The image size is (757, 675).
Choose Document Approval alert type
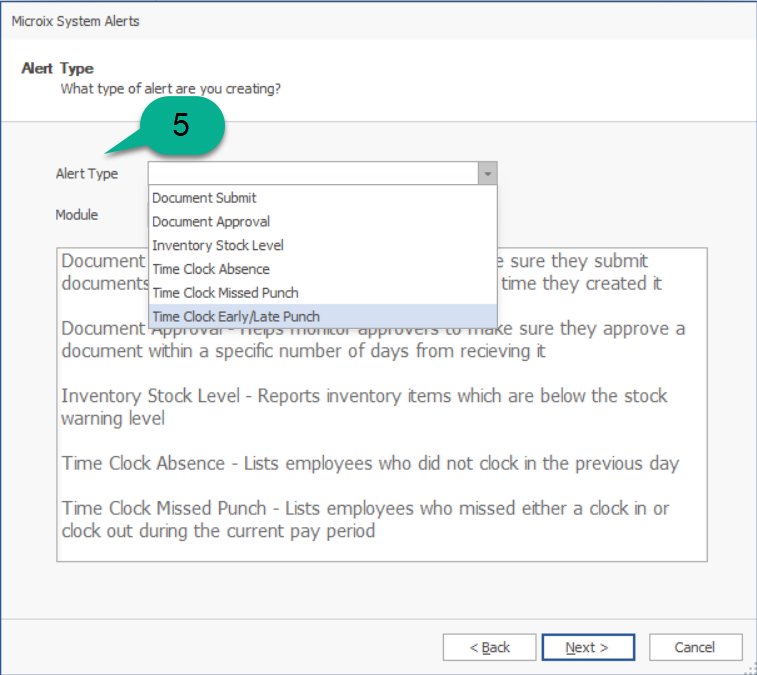211,222
